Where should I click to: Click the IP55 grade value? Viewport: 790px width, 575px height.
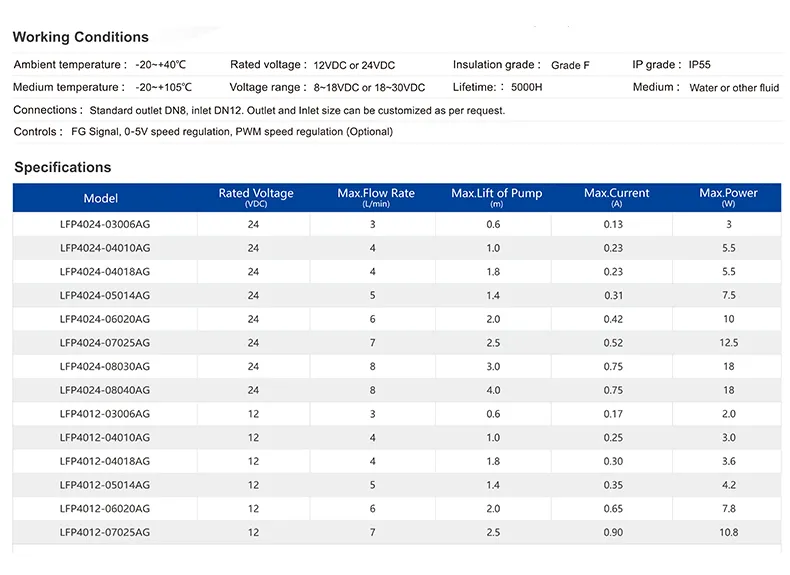[x=700, y=65]
